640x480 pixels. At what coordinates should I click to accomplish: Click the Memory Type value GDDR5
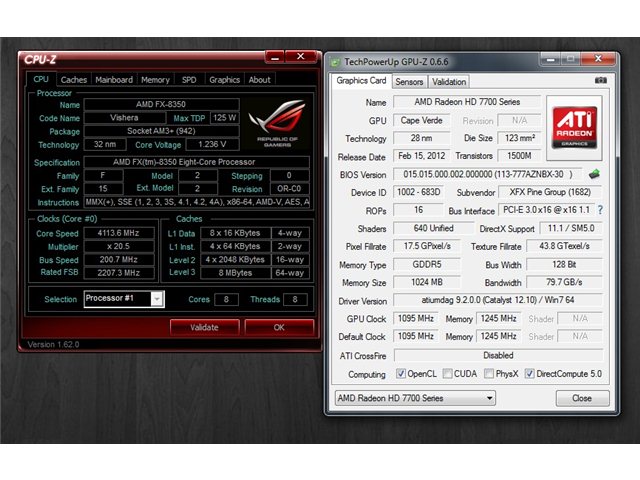point(427,264)
